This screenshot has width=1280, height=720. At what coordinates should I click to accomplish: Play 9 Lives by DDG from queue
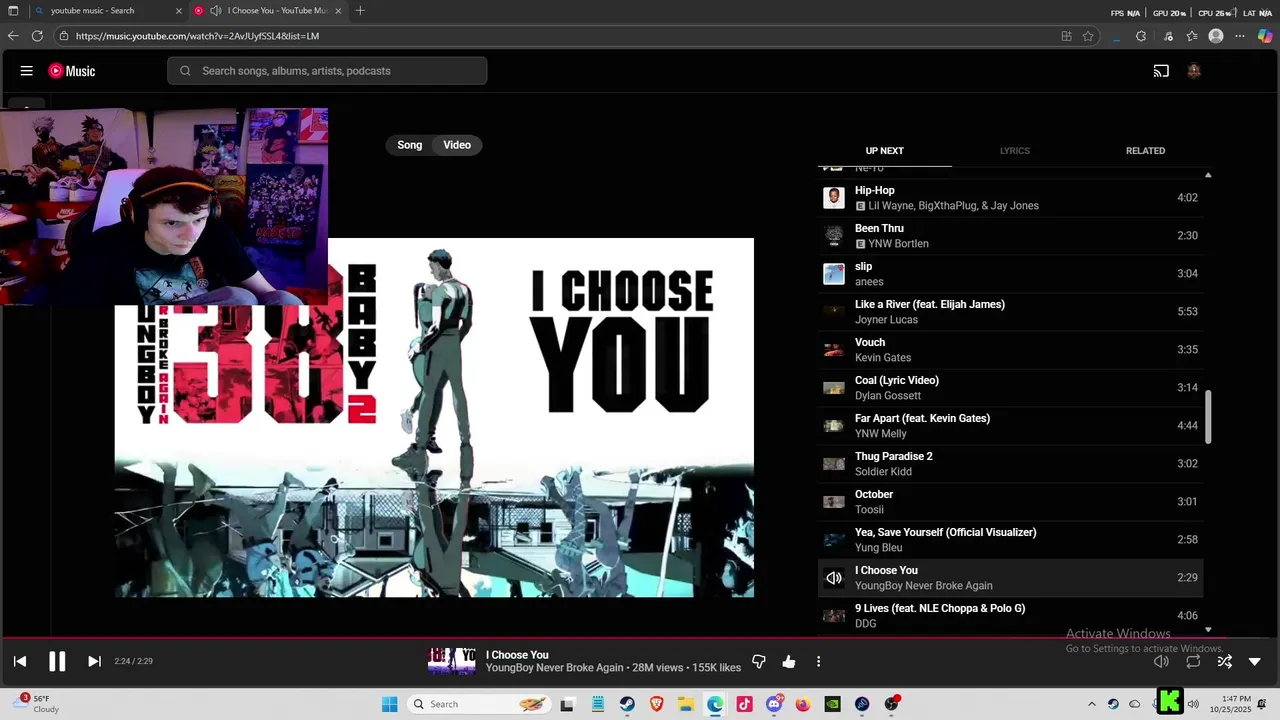coord(1011,616)
